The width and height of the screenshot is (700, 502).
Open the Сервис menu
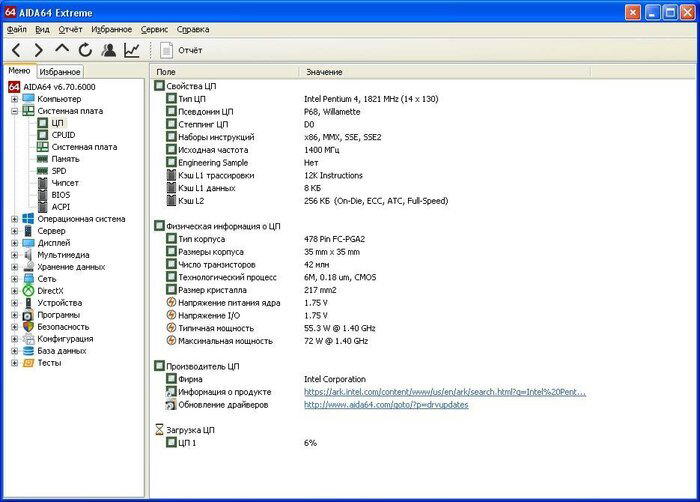click(x=154, y=29)
